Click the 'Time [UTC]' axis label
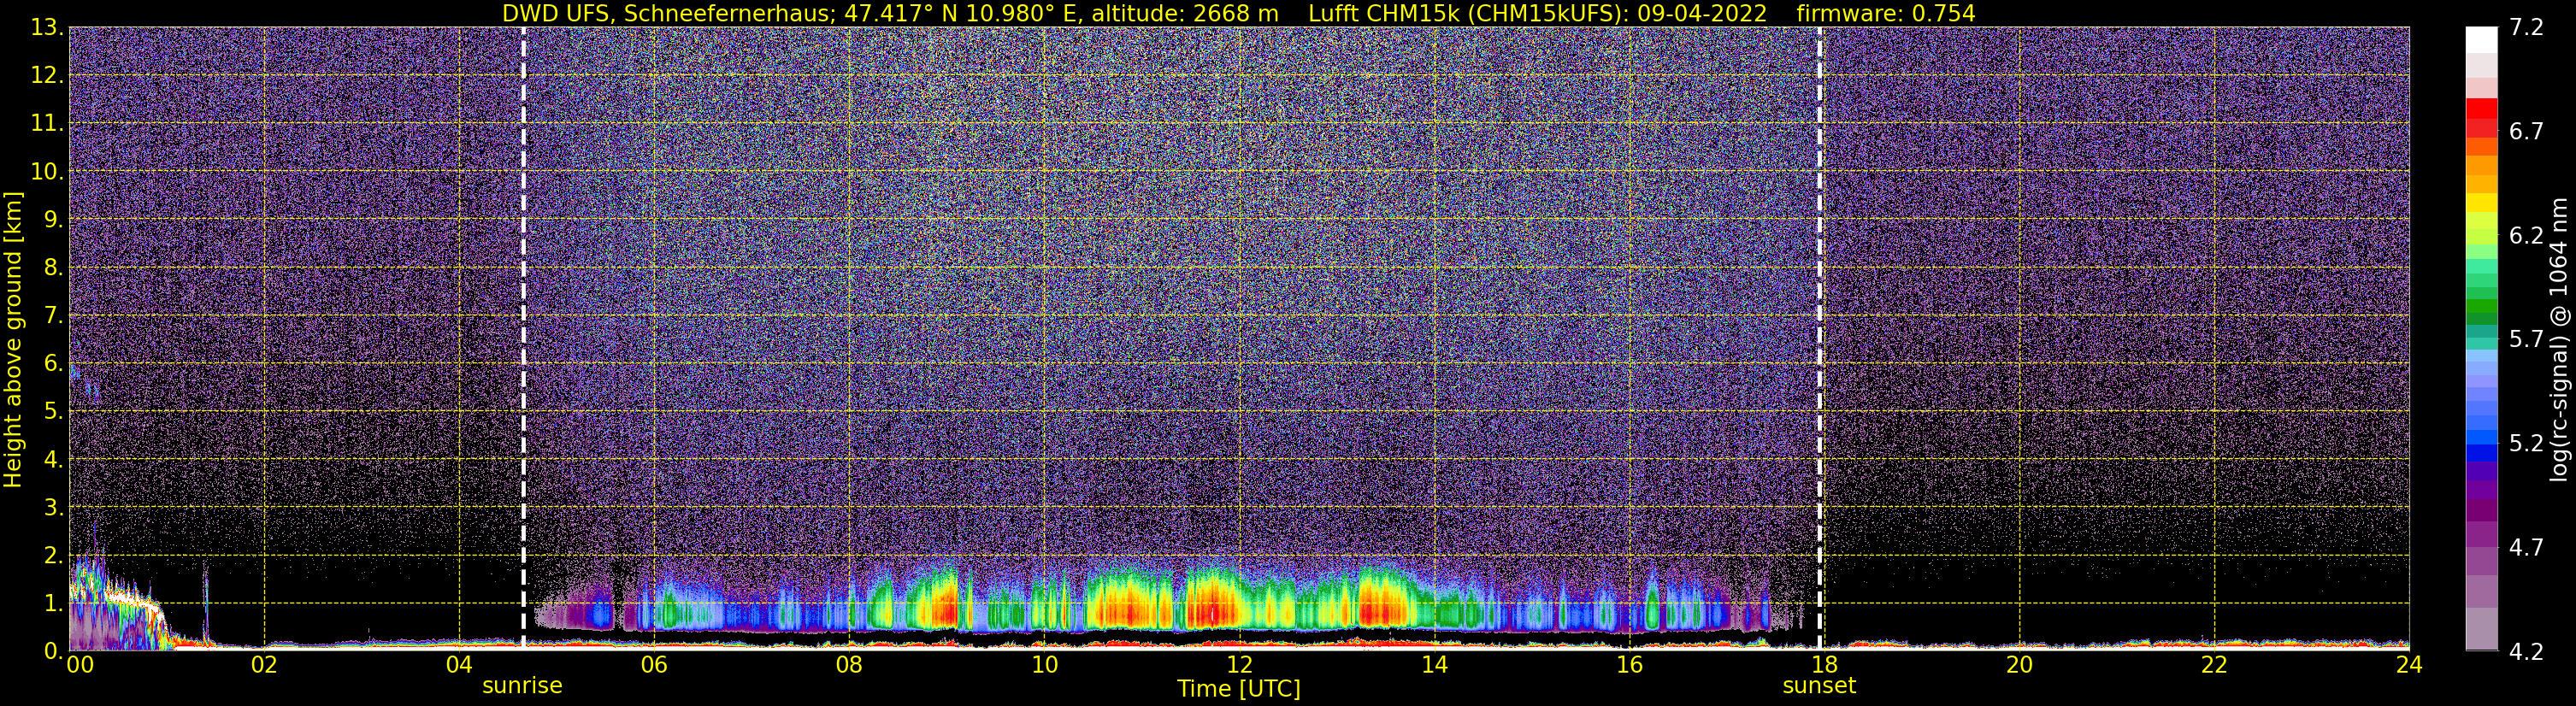This screenshot has height=706, width=2576. [1239, 689]
